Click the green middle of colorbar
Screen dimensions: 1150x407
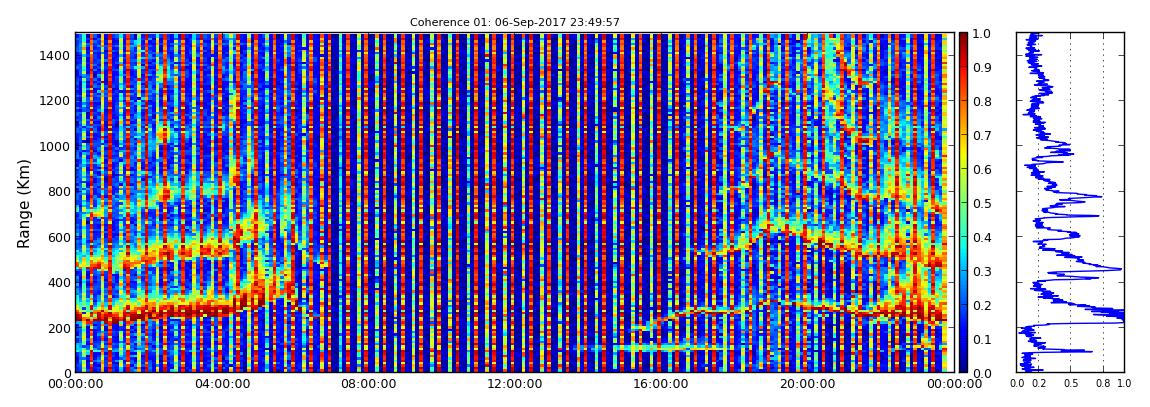(x=964, y=203)
